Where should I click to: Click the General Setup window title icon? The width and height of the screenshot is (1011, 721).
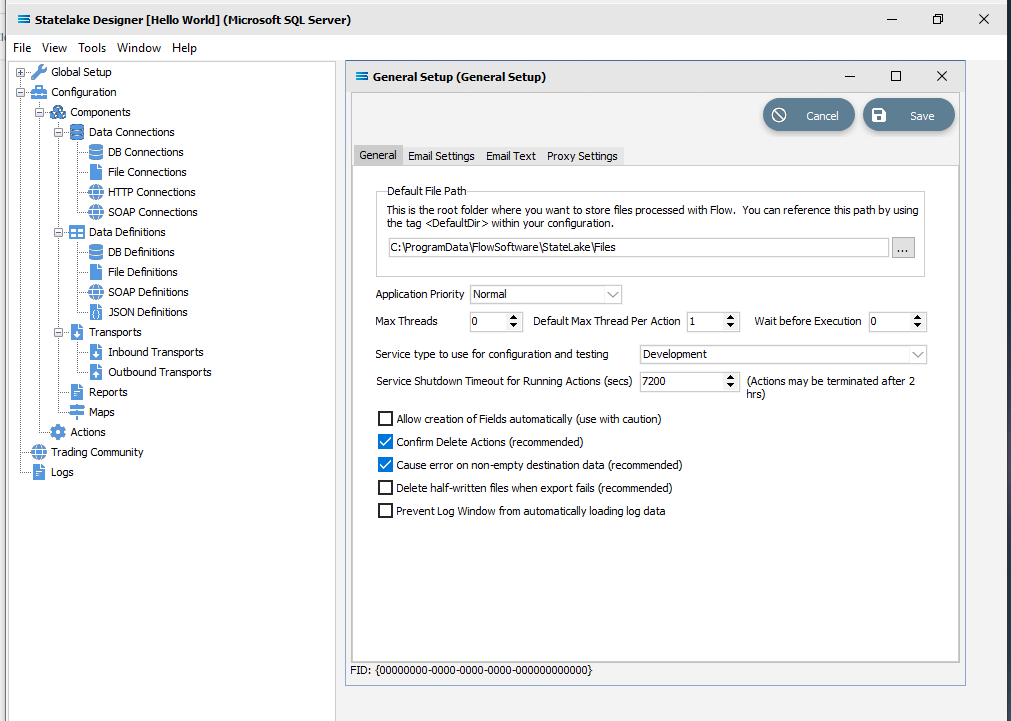click(x=362, y=77)
